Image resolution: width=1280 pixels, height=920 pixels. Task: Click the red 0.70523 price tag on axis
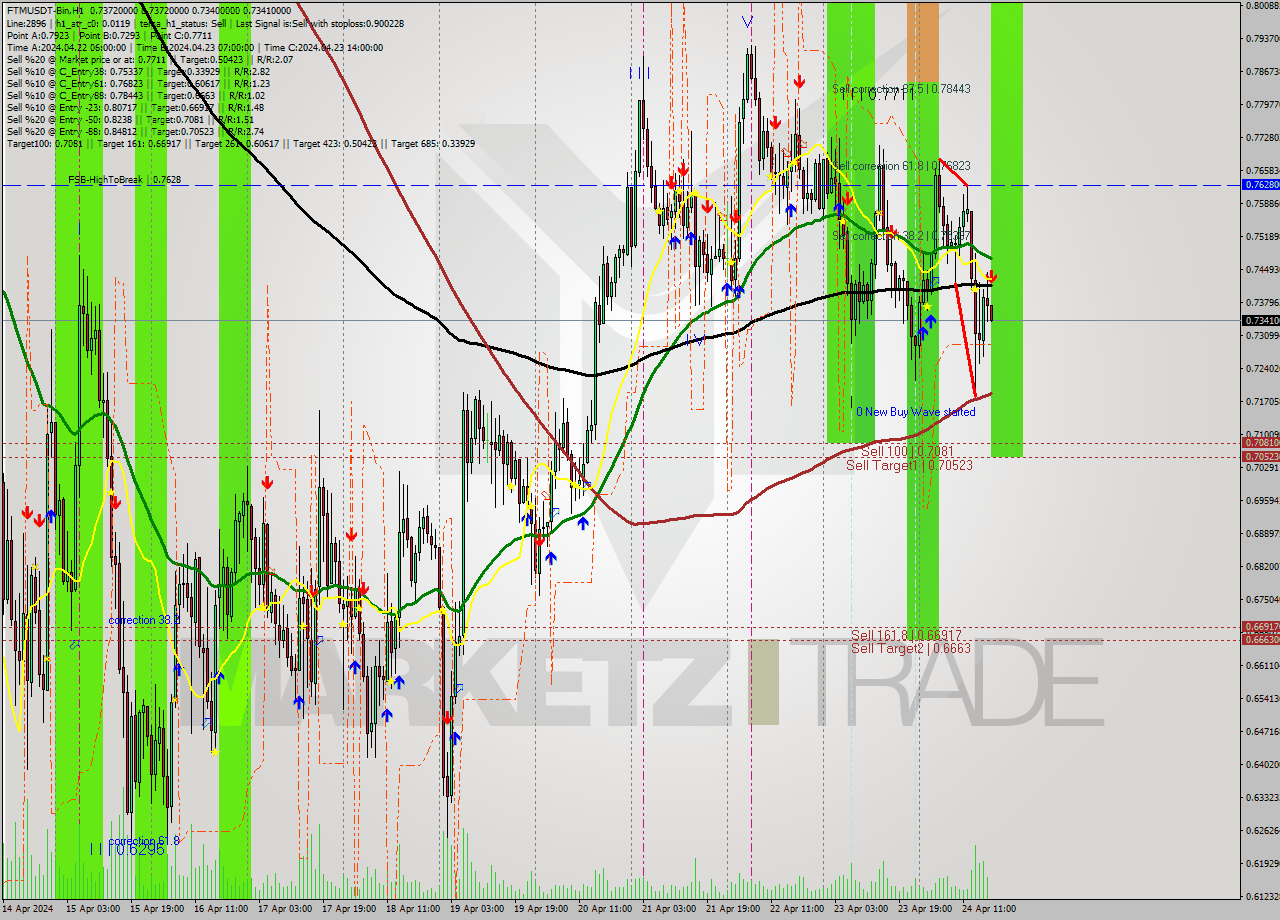pyautogui.click(x=1260, y=456)
